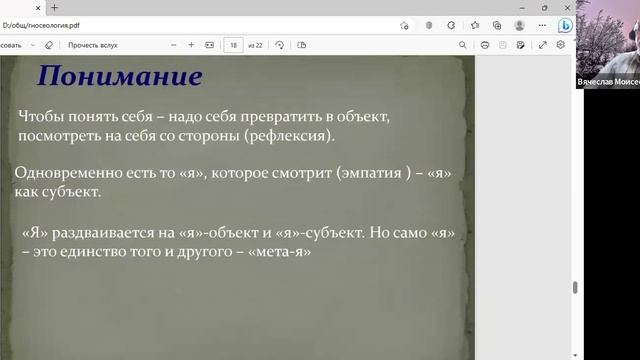Toggle fit to width icon
The width and height of the screenshot is (640, 360).
[209, 45]
